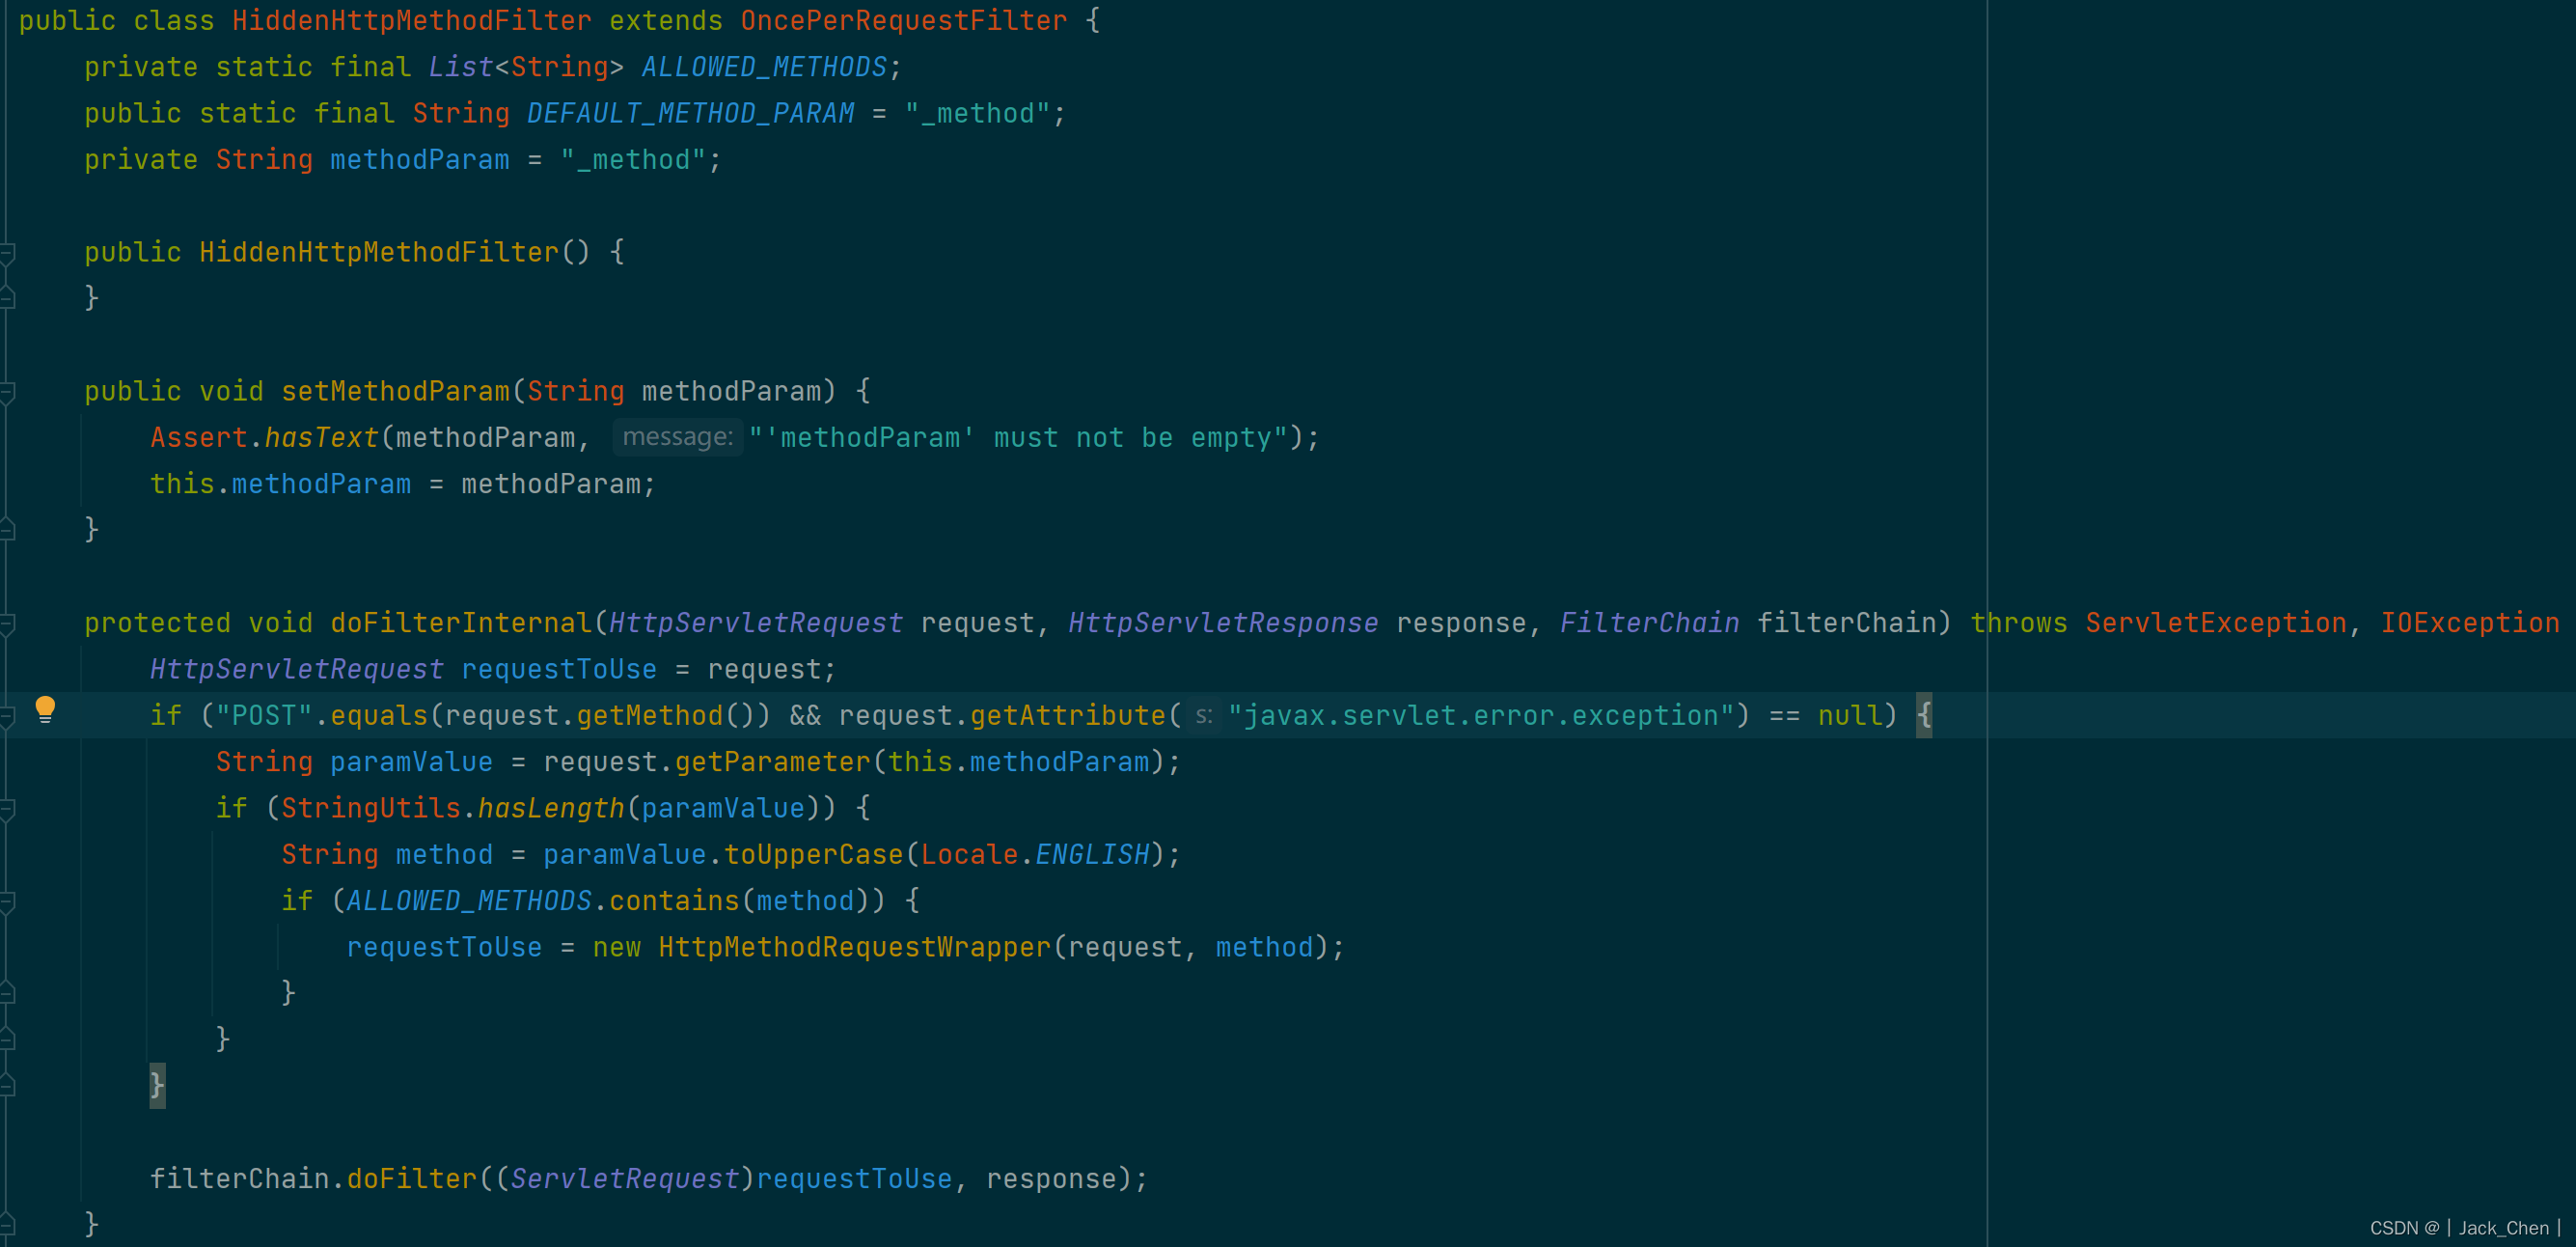Click the StringUtils.hasLength method name

(550, 809)
